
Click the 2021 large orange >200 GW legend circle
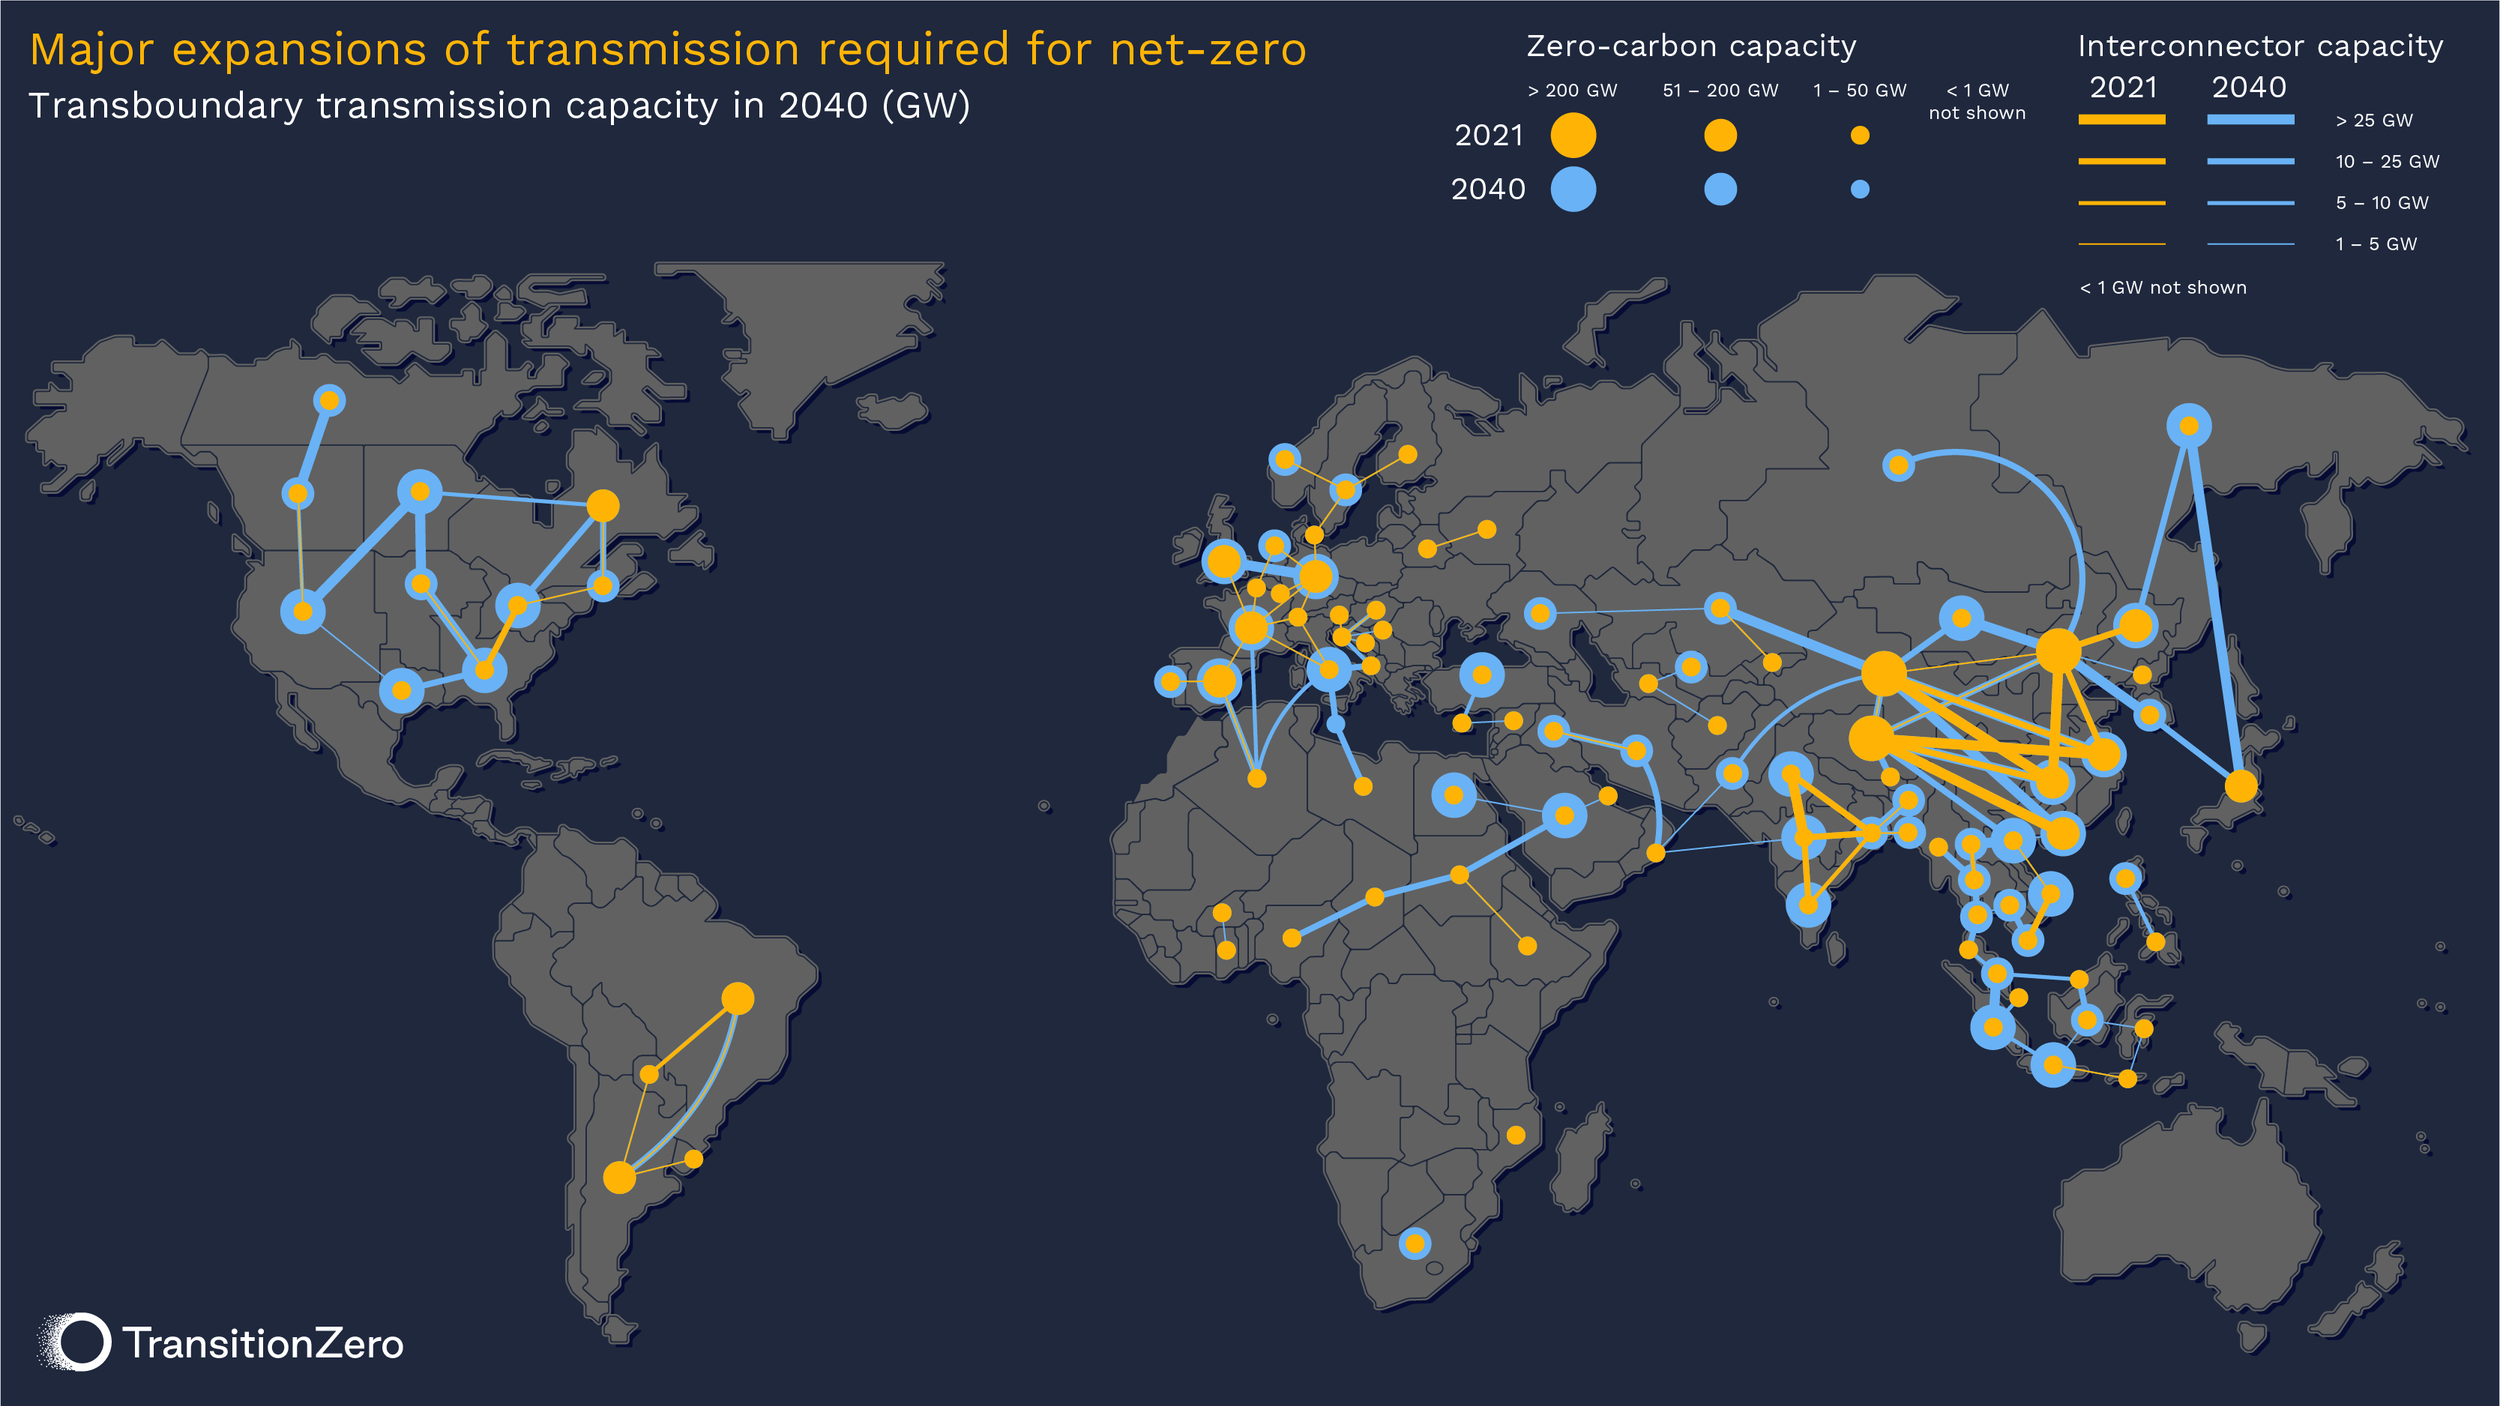(1572, 135)
